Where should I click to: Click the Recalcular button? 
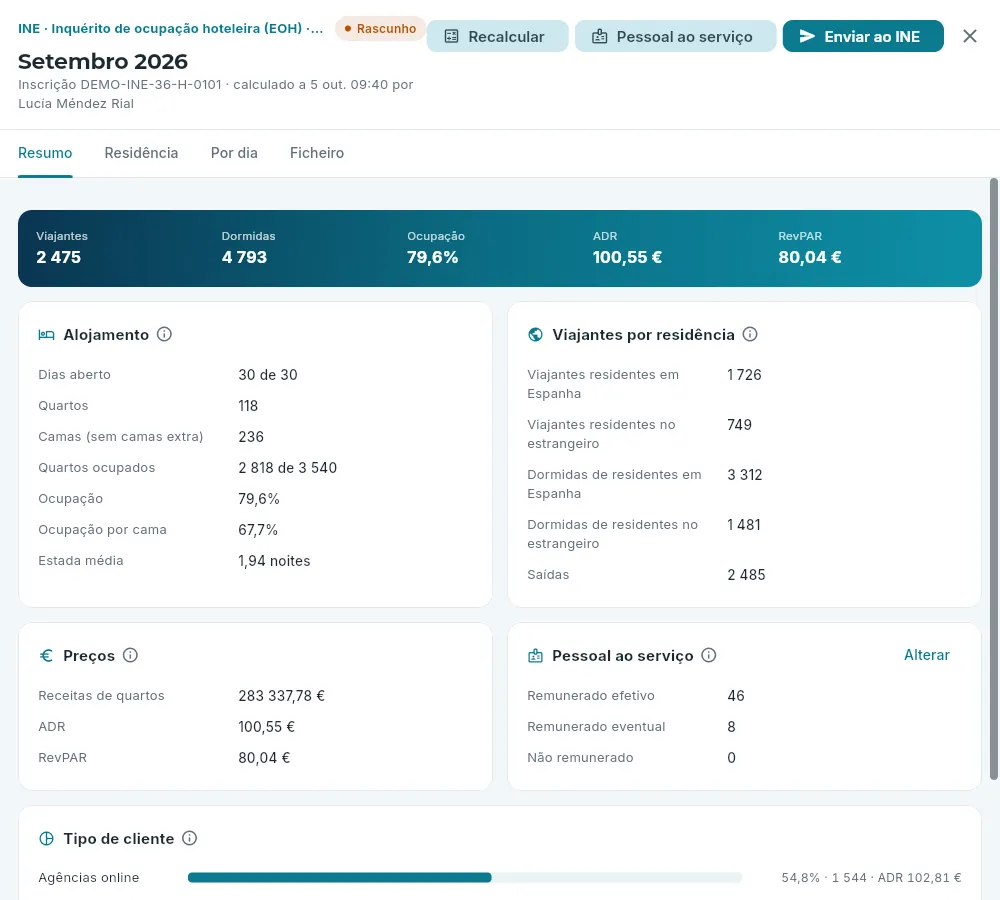coord(497,36)
